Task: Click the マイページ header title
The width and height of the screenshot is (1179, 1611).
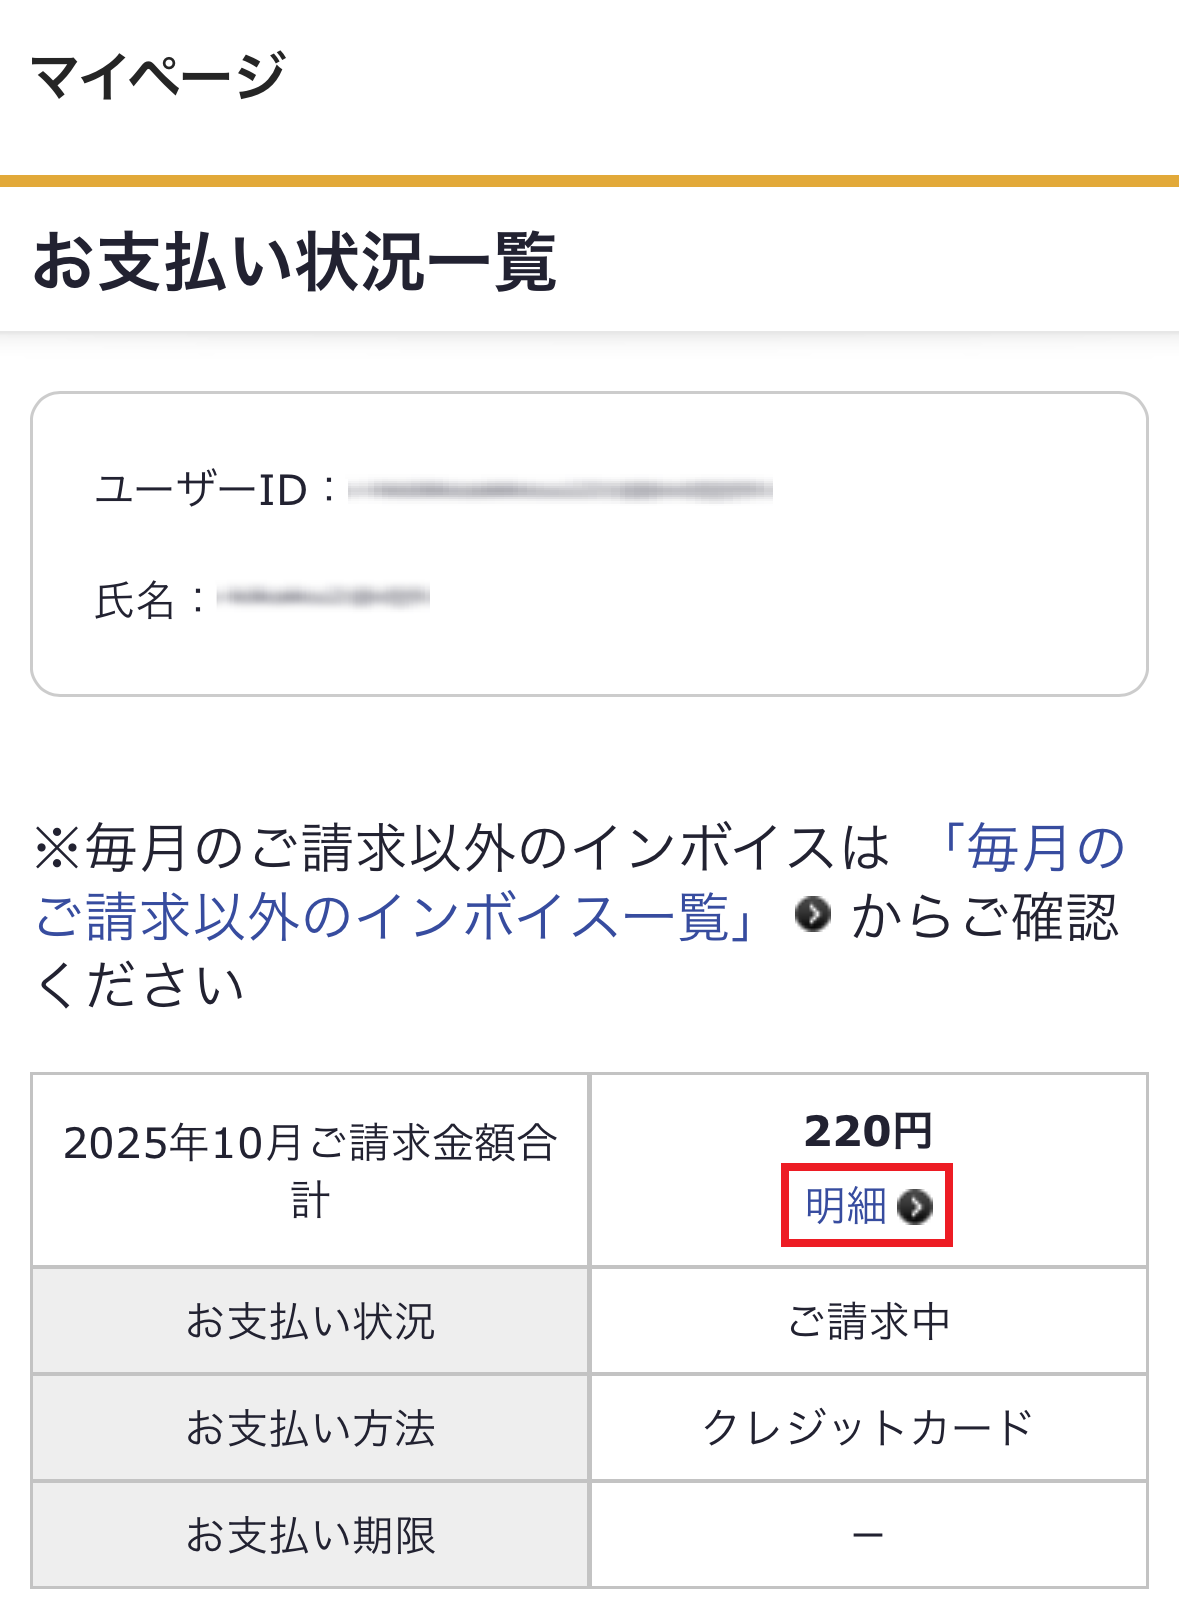Action: point(158,76)
